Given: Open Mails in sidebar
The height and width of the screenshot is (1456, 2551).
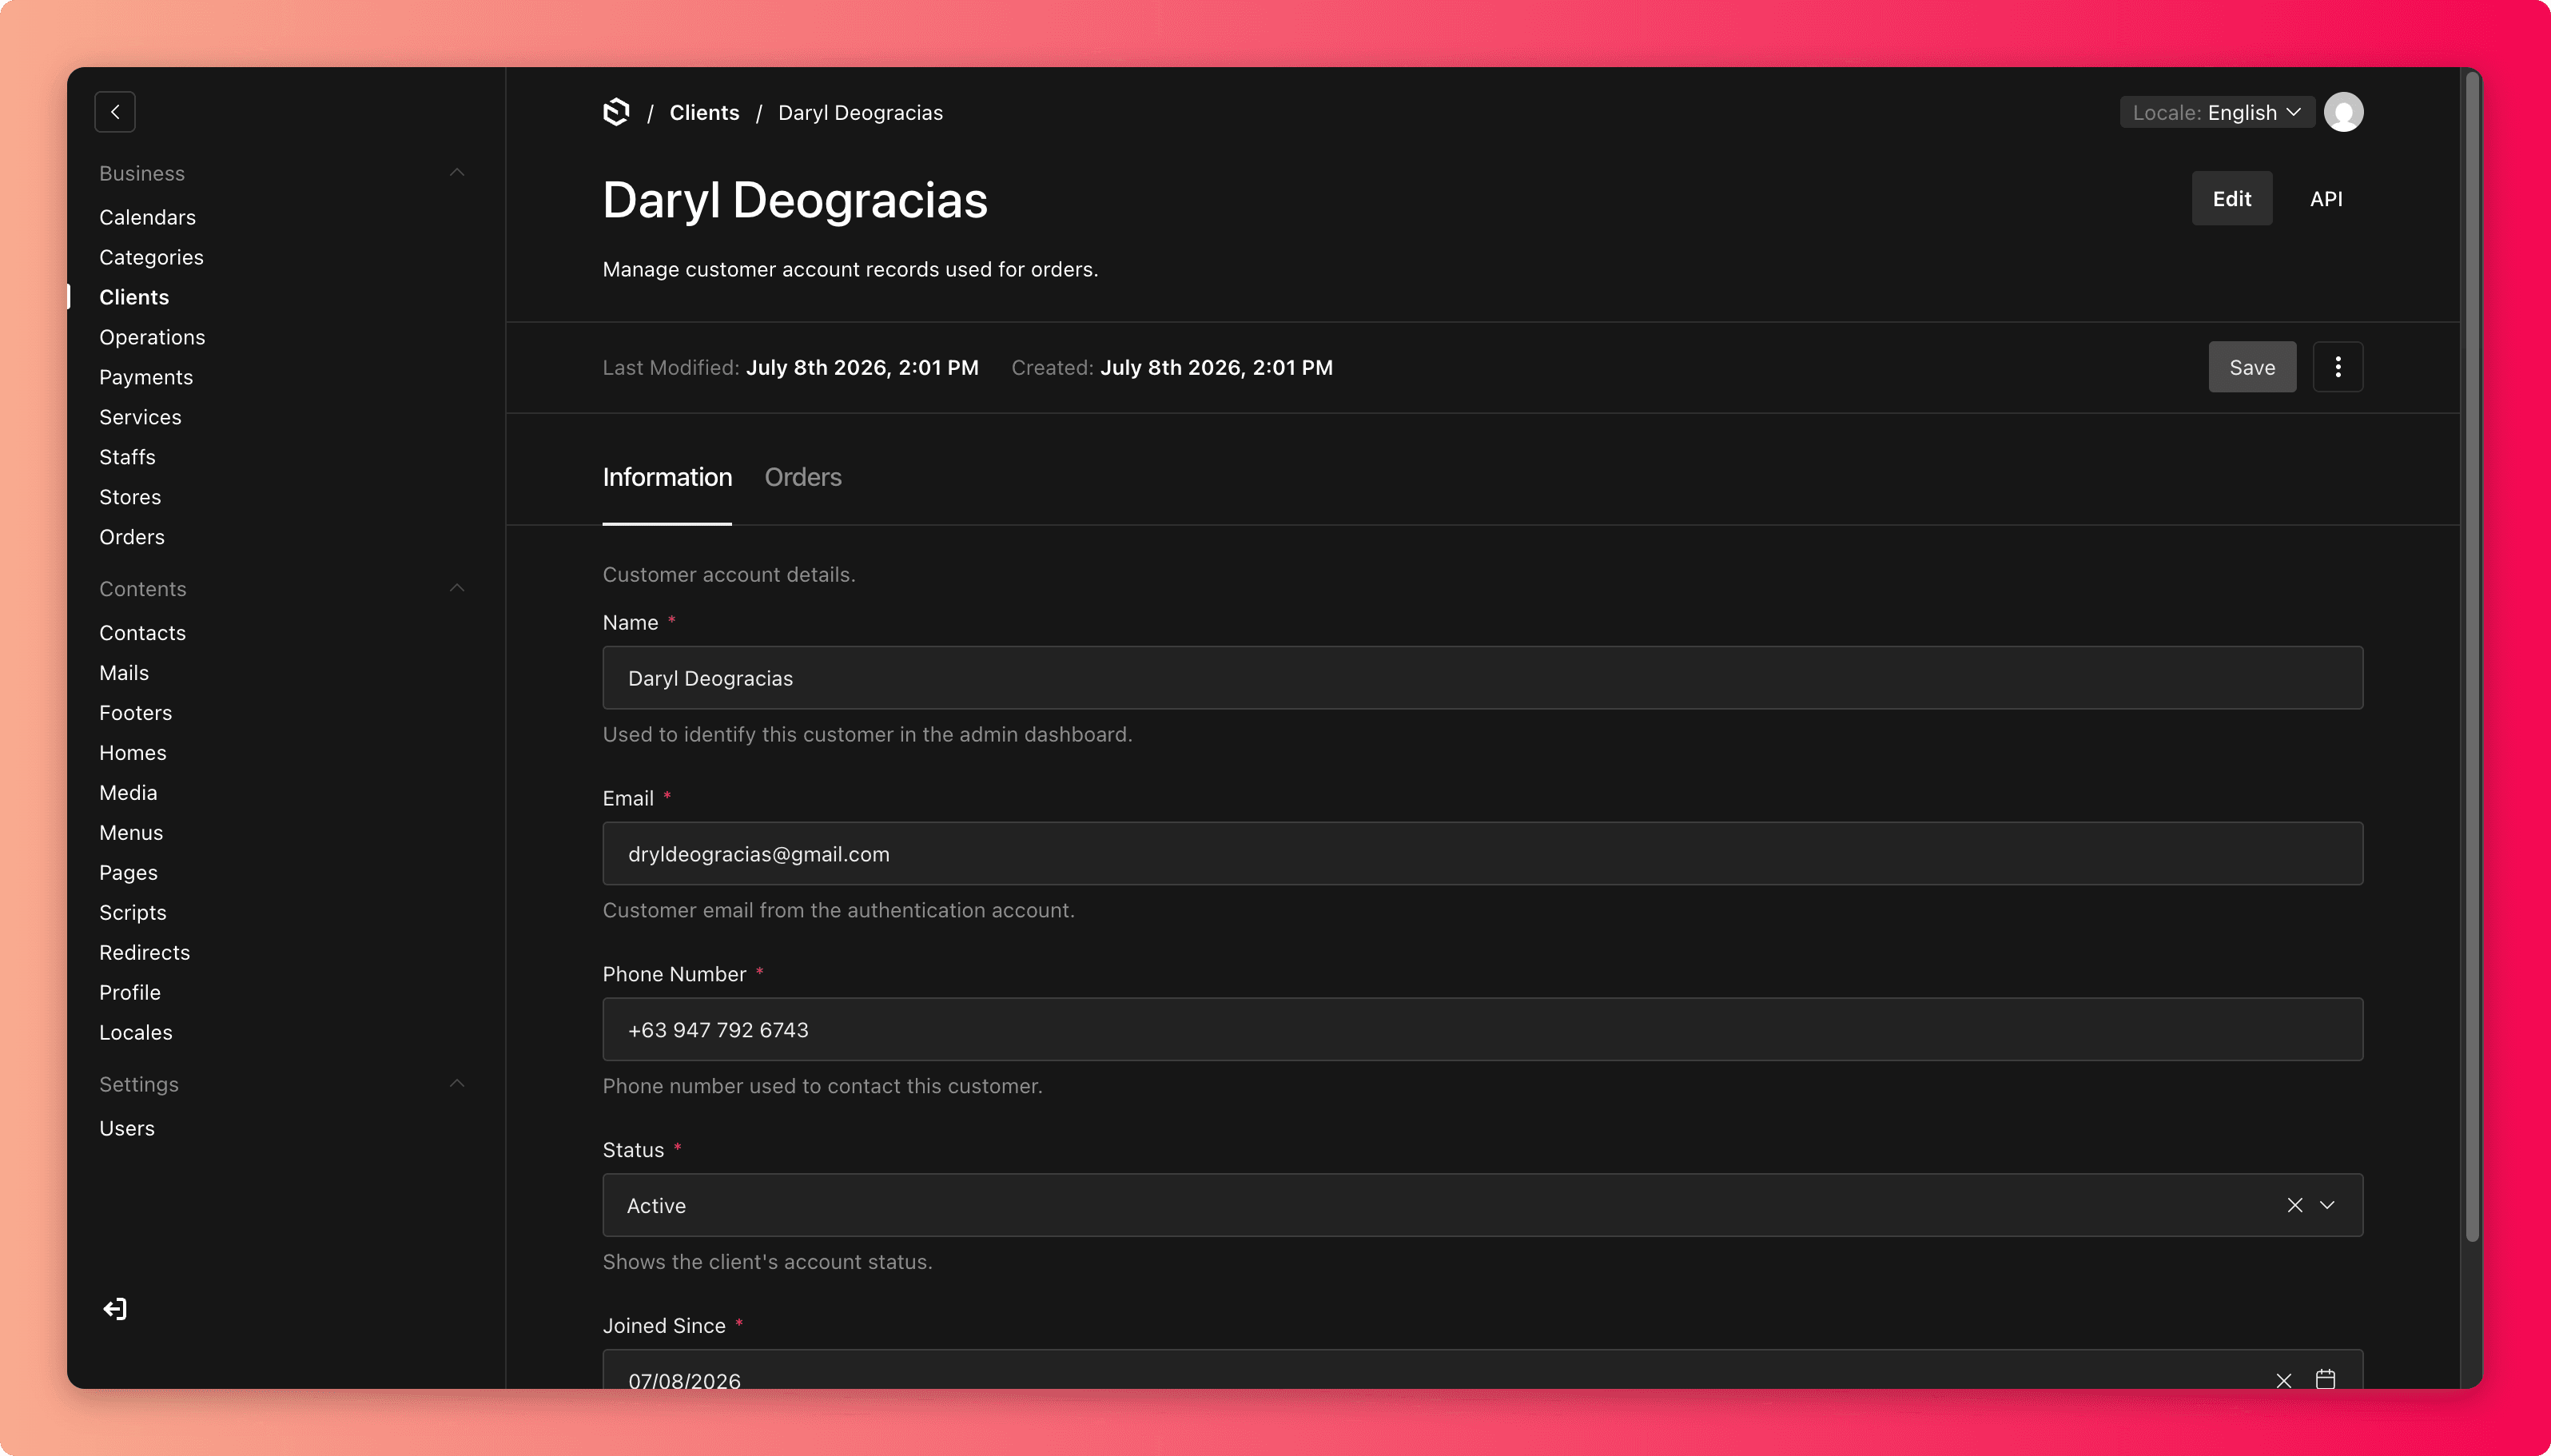Looking at the screenshot, I should click(124, 673).
